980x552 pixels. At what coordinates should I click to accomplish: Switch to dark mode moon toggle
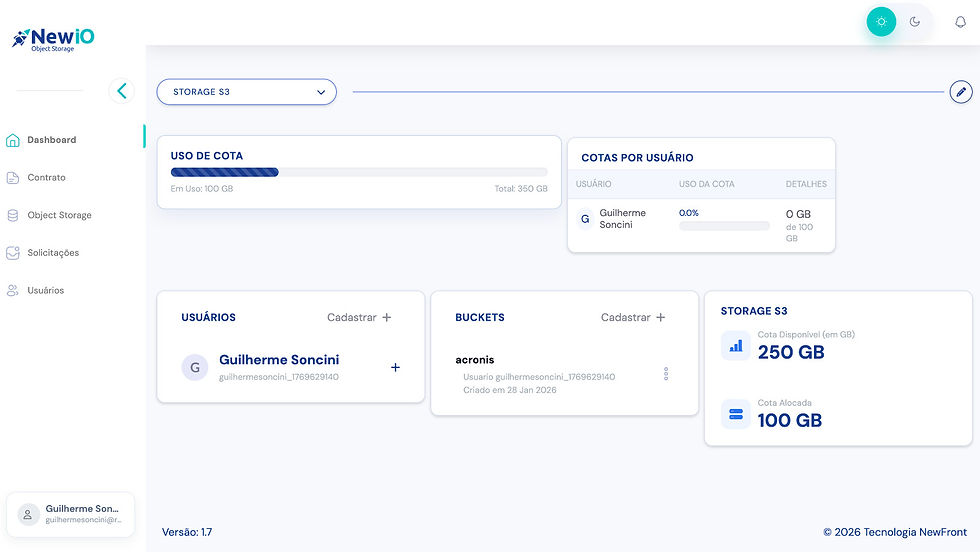click(915, 22)
